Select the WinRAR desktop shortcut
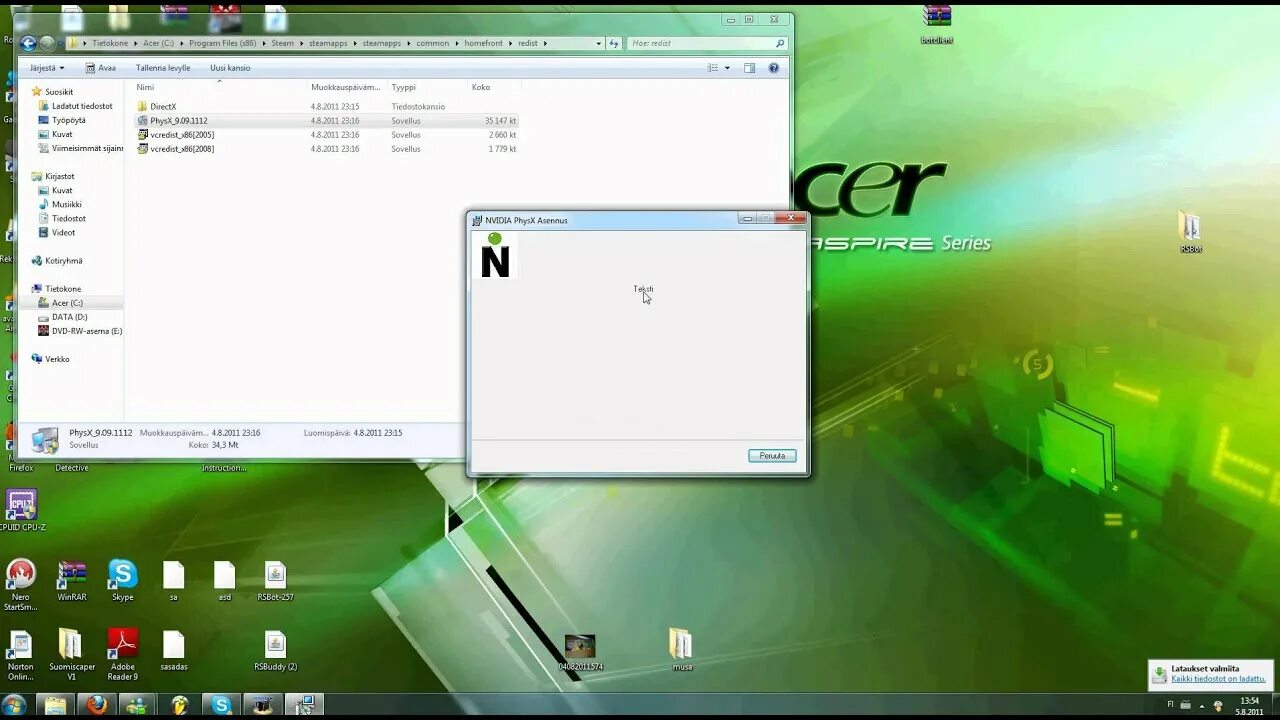Viewport: 1280px width, 720px height. point(72,581)
